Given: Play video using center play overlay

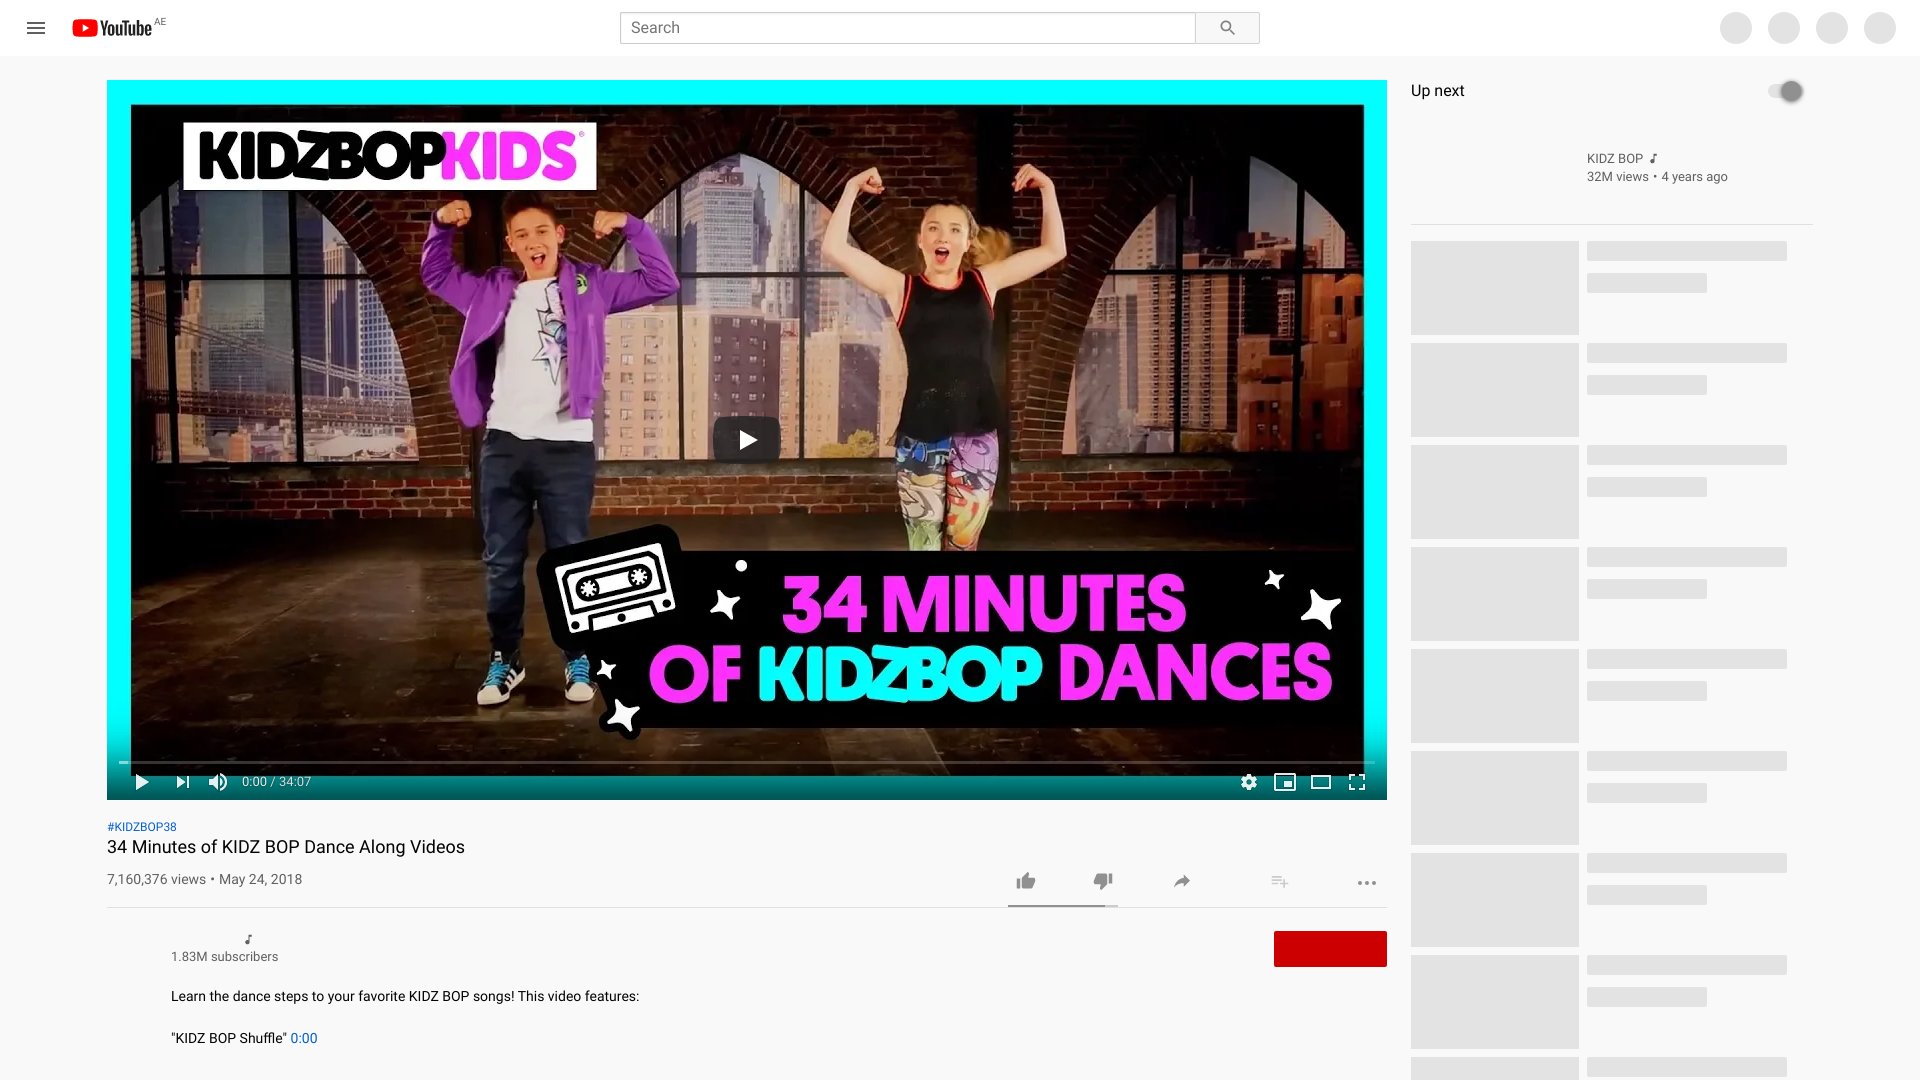Looking at the screenshot, I should [747, 440].
